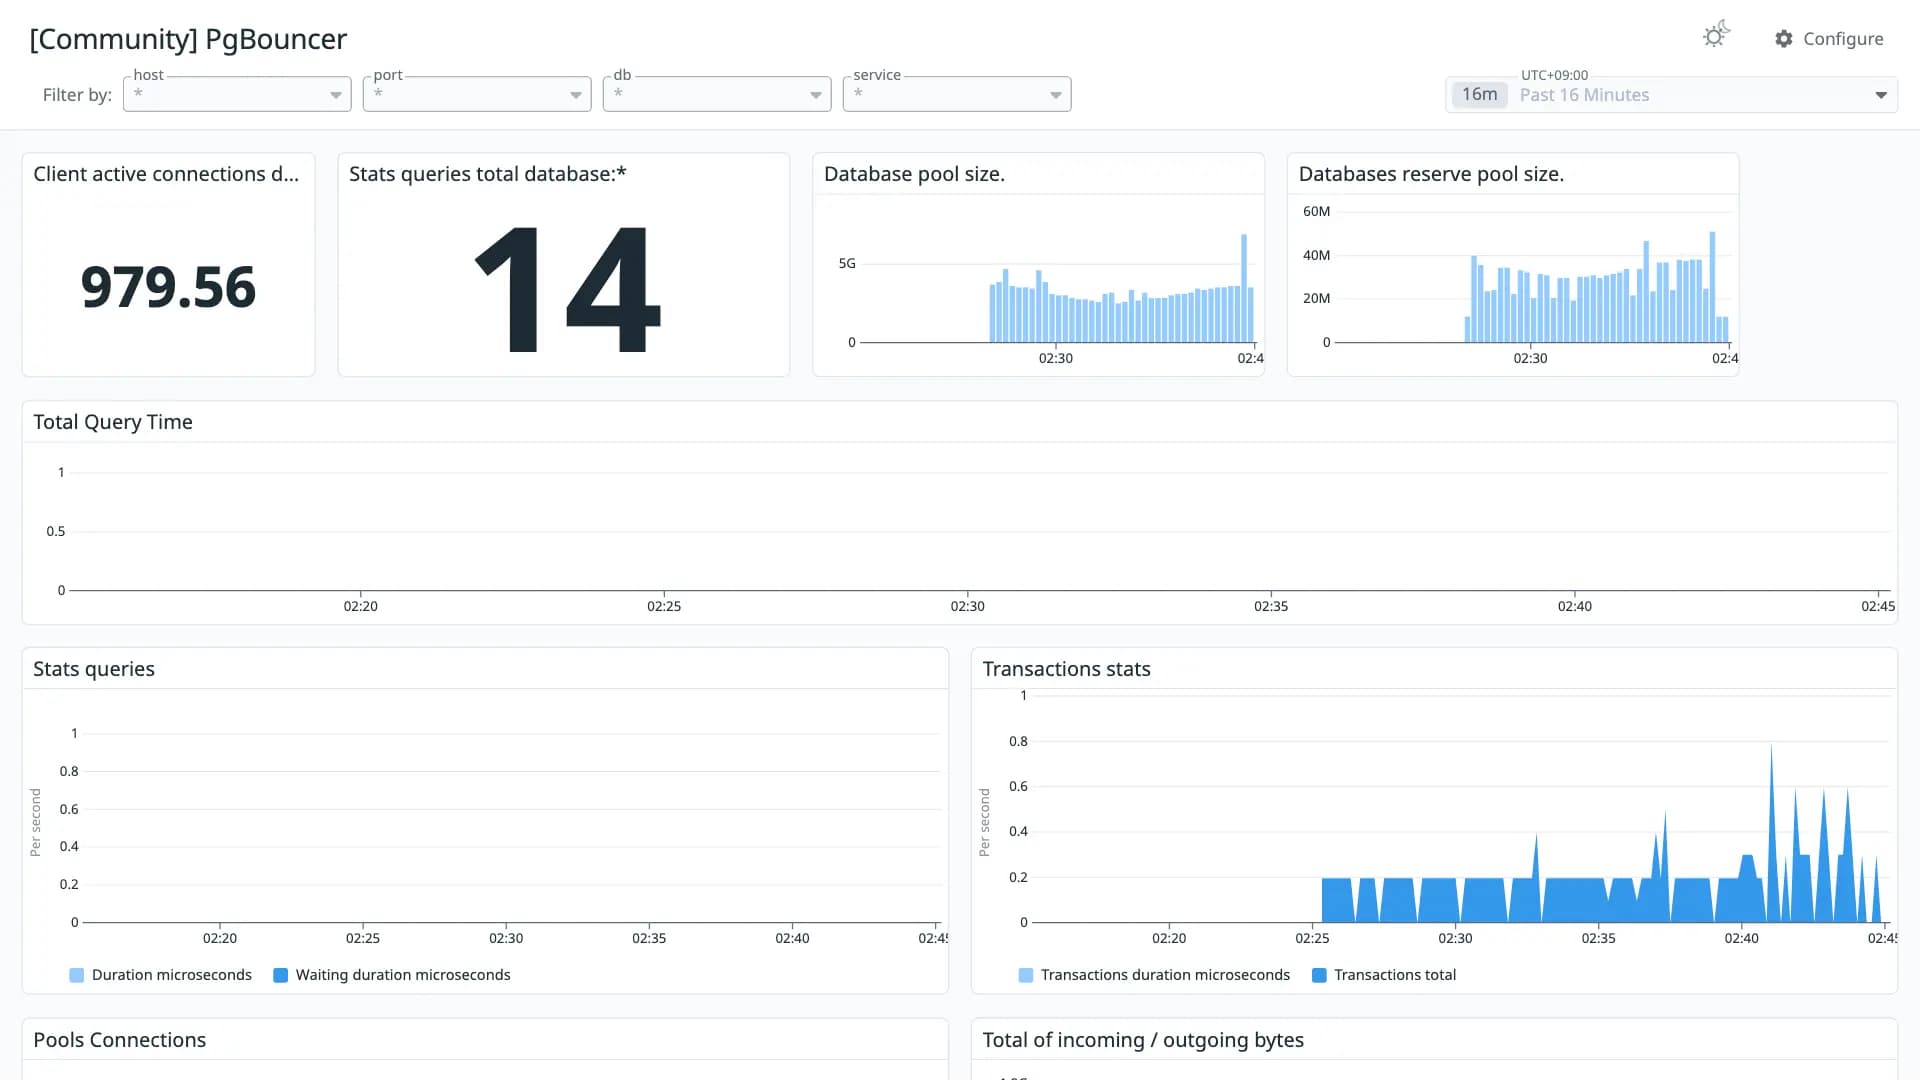Toggle the dark mode sun-moon icon
1920x1080 pixels.
(1716, 36)
